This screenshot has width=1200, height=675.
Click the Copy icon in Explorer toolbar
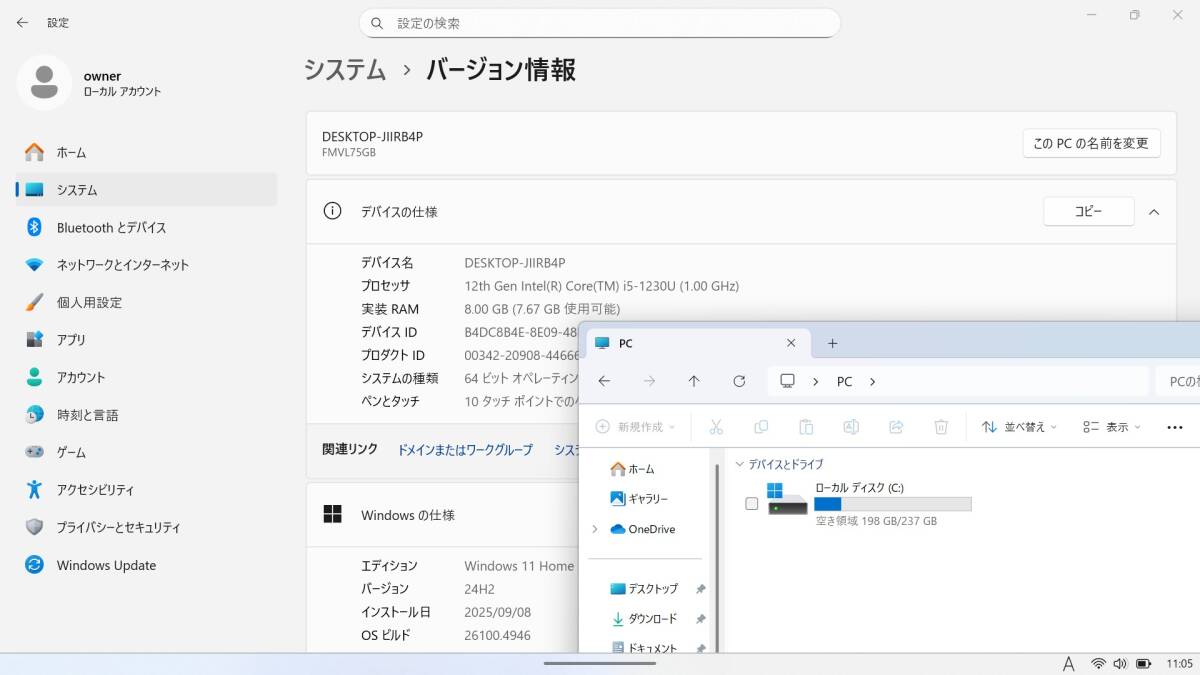point(761,426)
